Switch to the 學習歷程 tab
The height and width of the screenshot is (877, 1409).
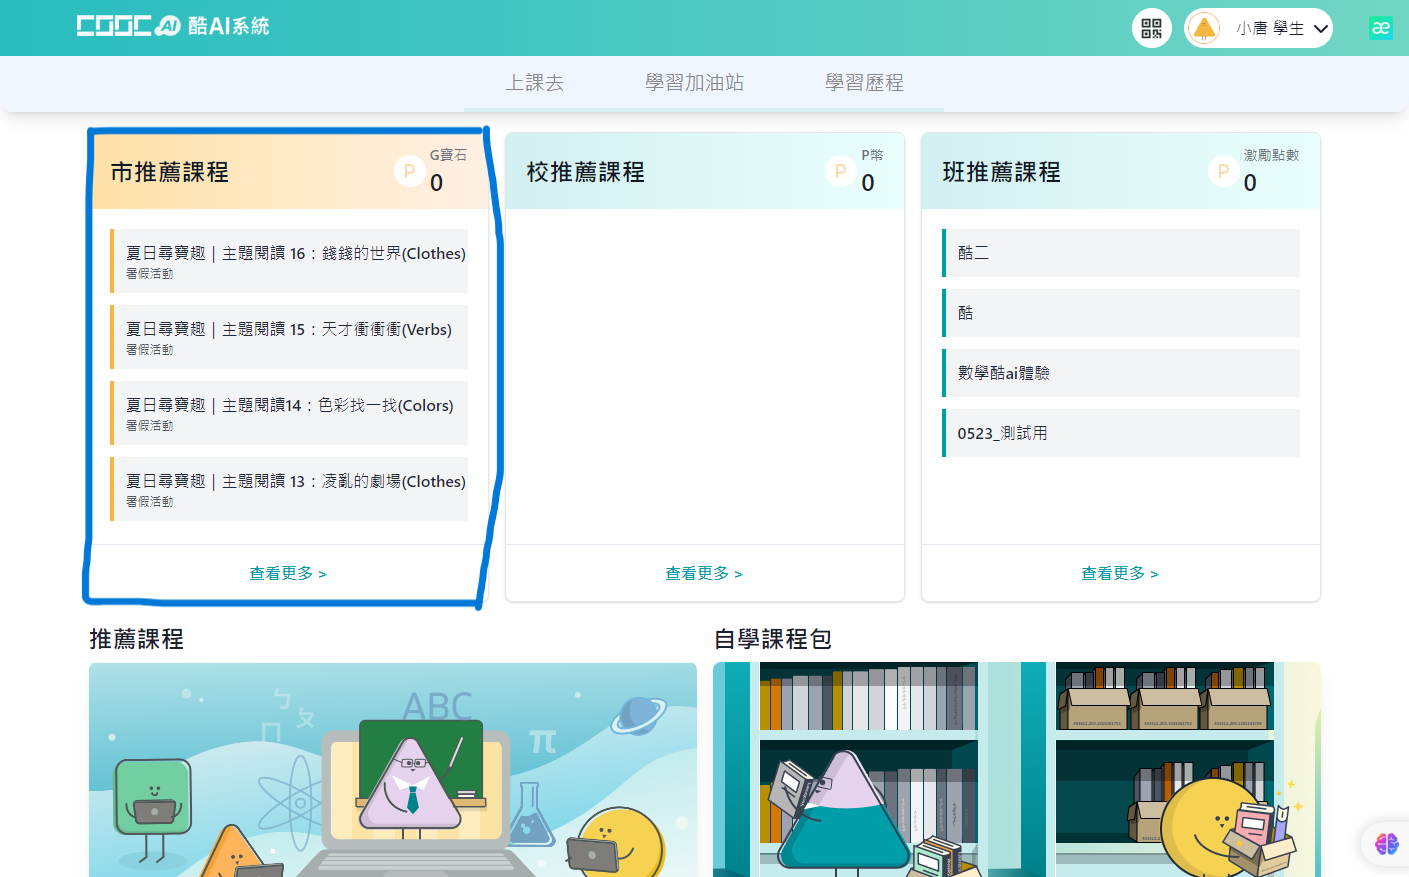coord(864,83)
